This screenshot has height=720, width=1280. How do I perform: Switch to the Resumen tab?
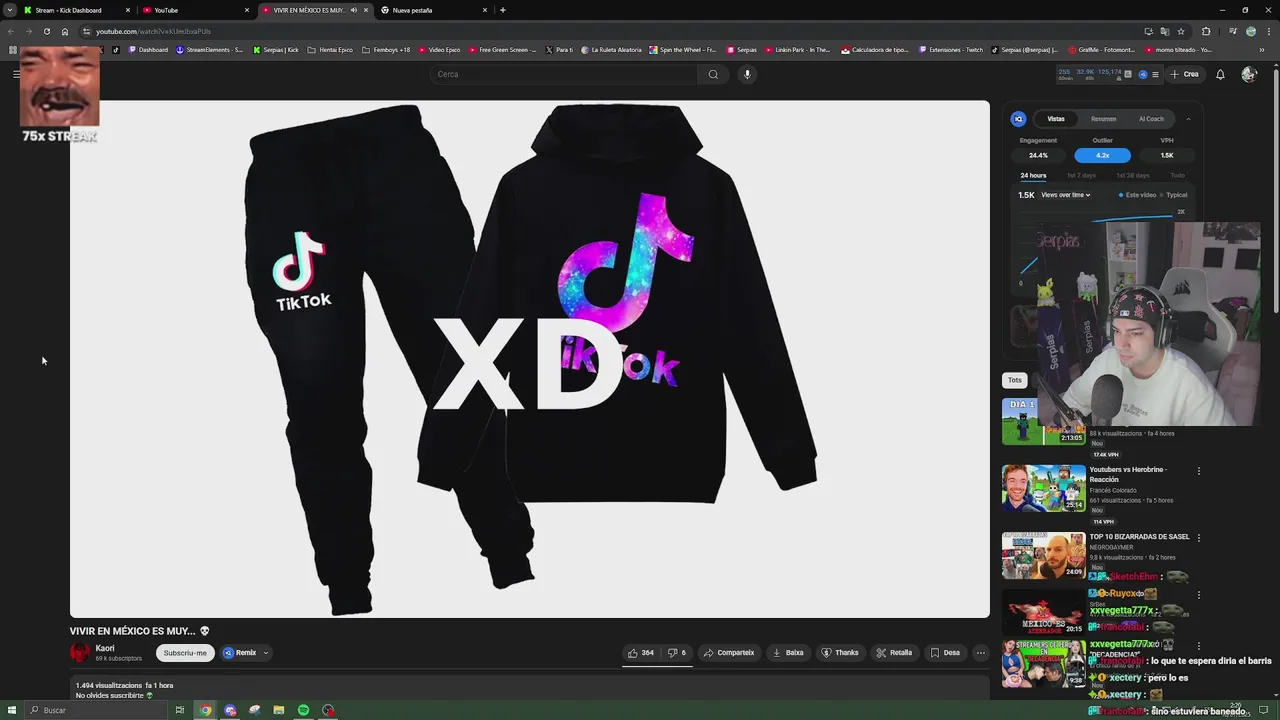1103,119
